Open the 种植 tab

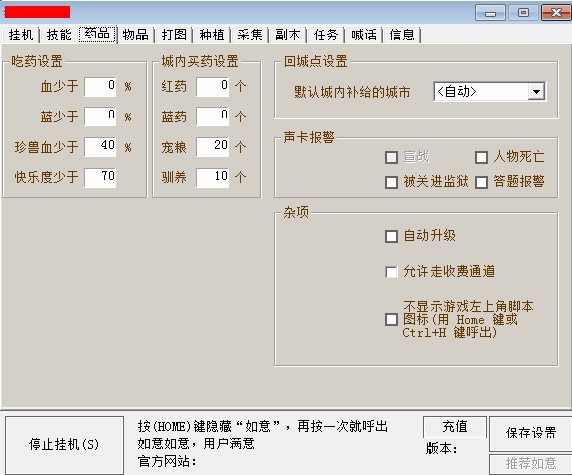tap(212, 35)
